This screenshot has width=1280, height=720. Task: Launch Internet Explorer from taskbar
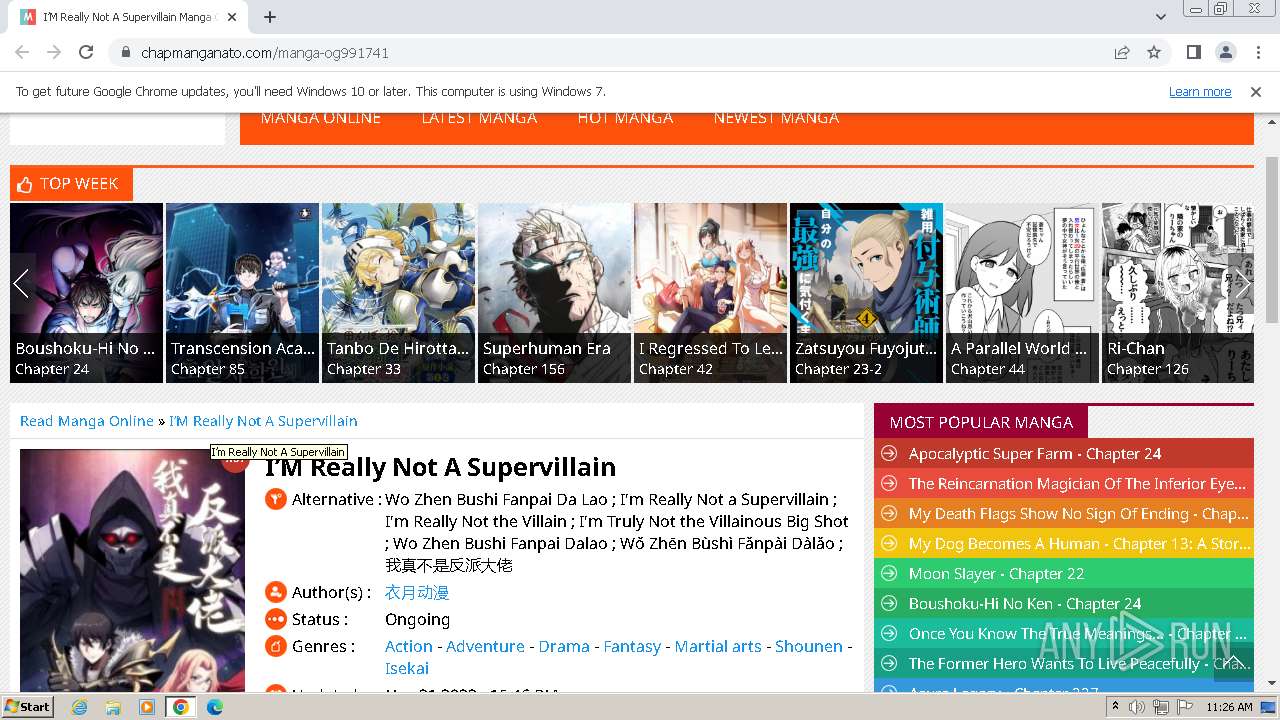coord(79,707)
